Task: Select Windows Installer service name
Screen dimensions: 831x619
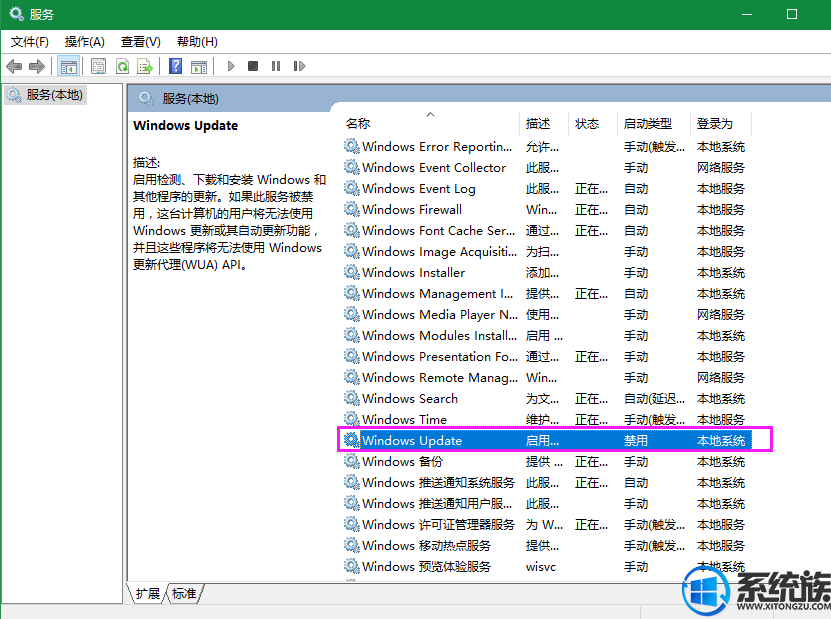Action: click(x=413, y=272)
